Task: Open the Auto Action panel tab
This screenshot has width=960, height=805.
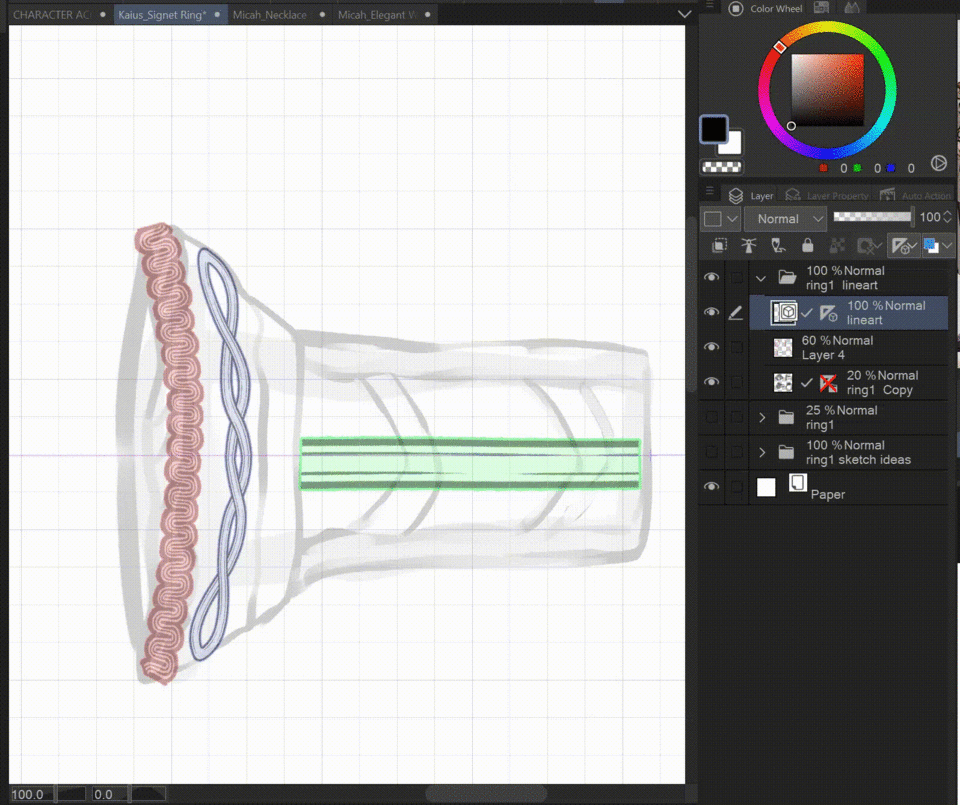Action: pos(917,196)
